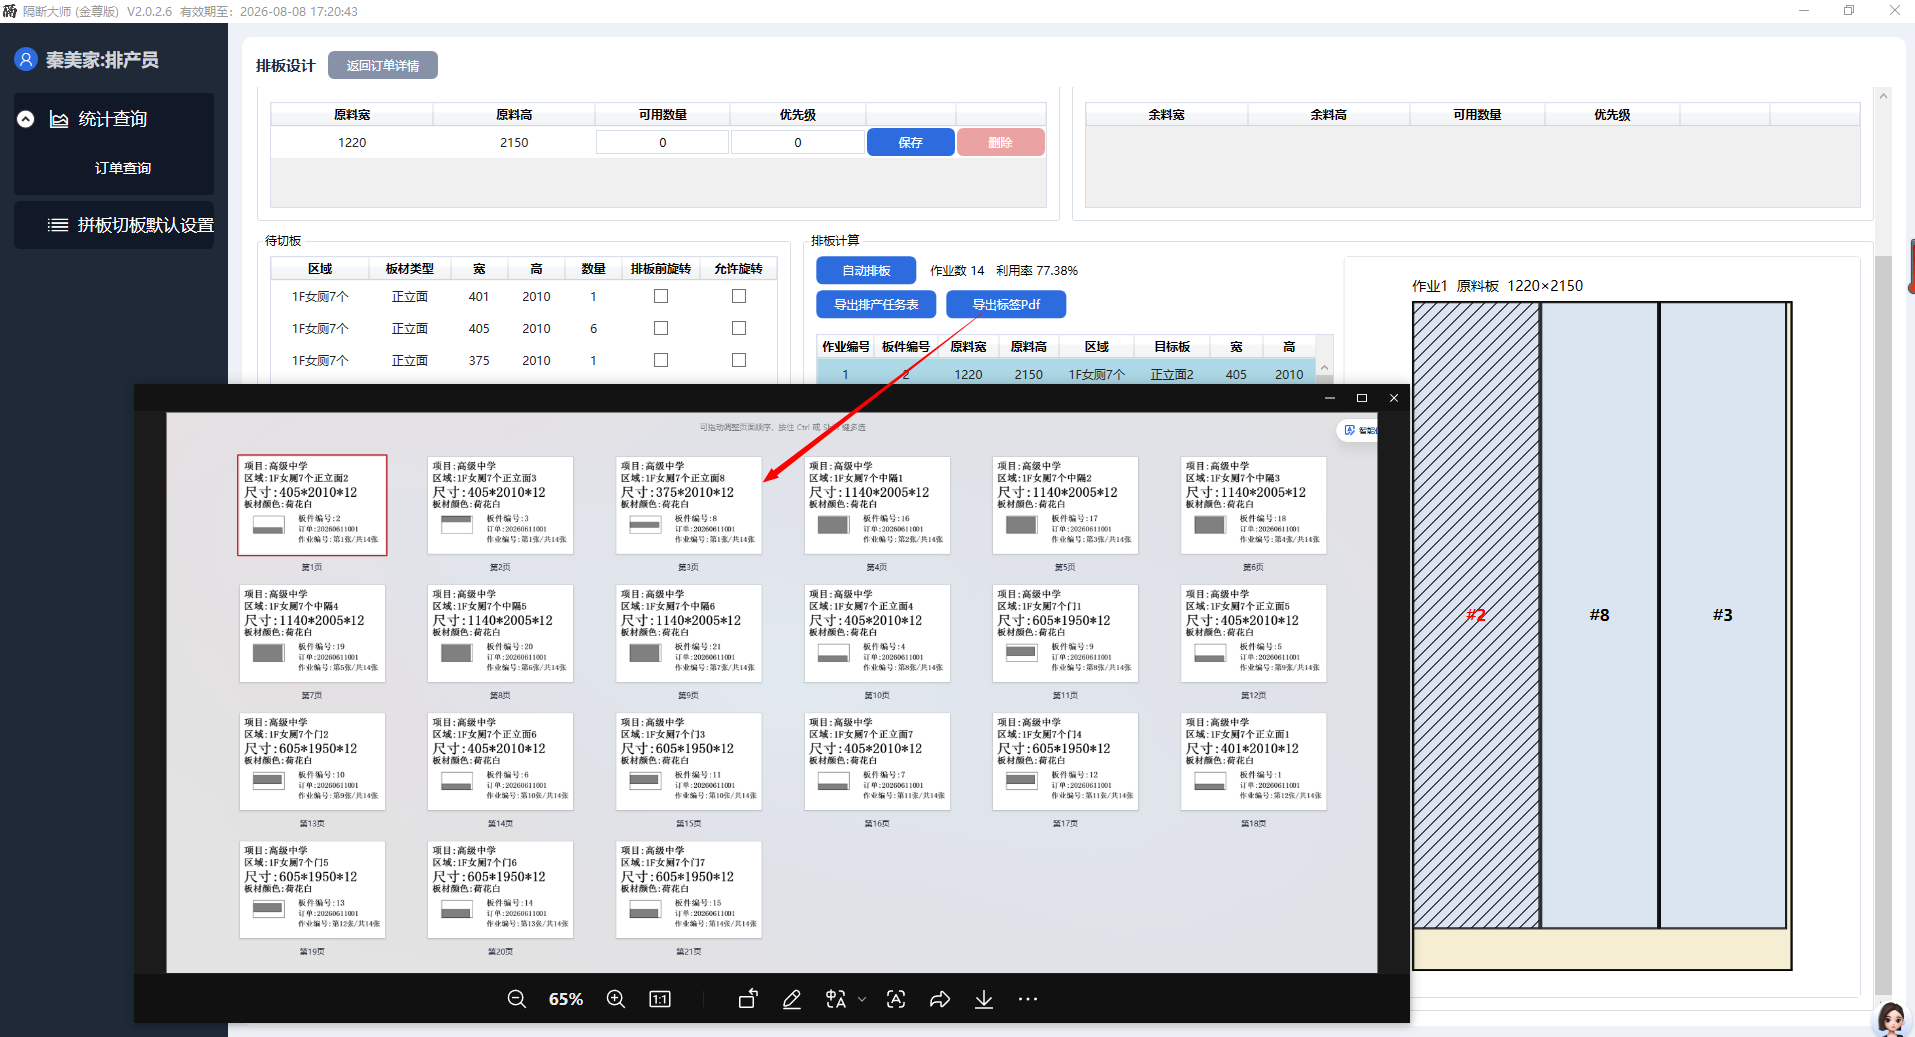Click 导出标签Pdf
The width and height of the screenshot is (1915, 1037).
(x=1006, y=304)
